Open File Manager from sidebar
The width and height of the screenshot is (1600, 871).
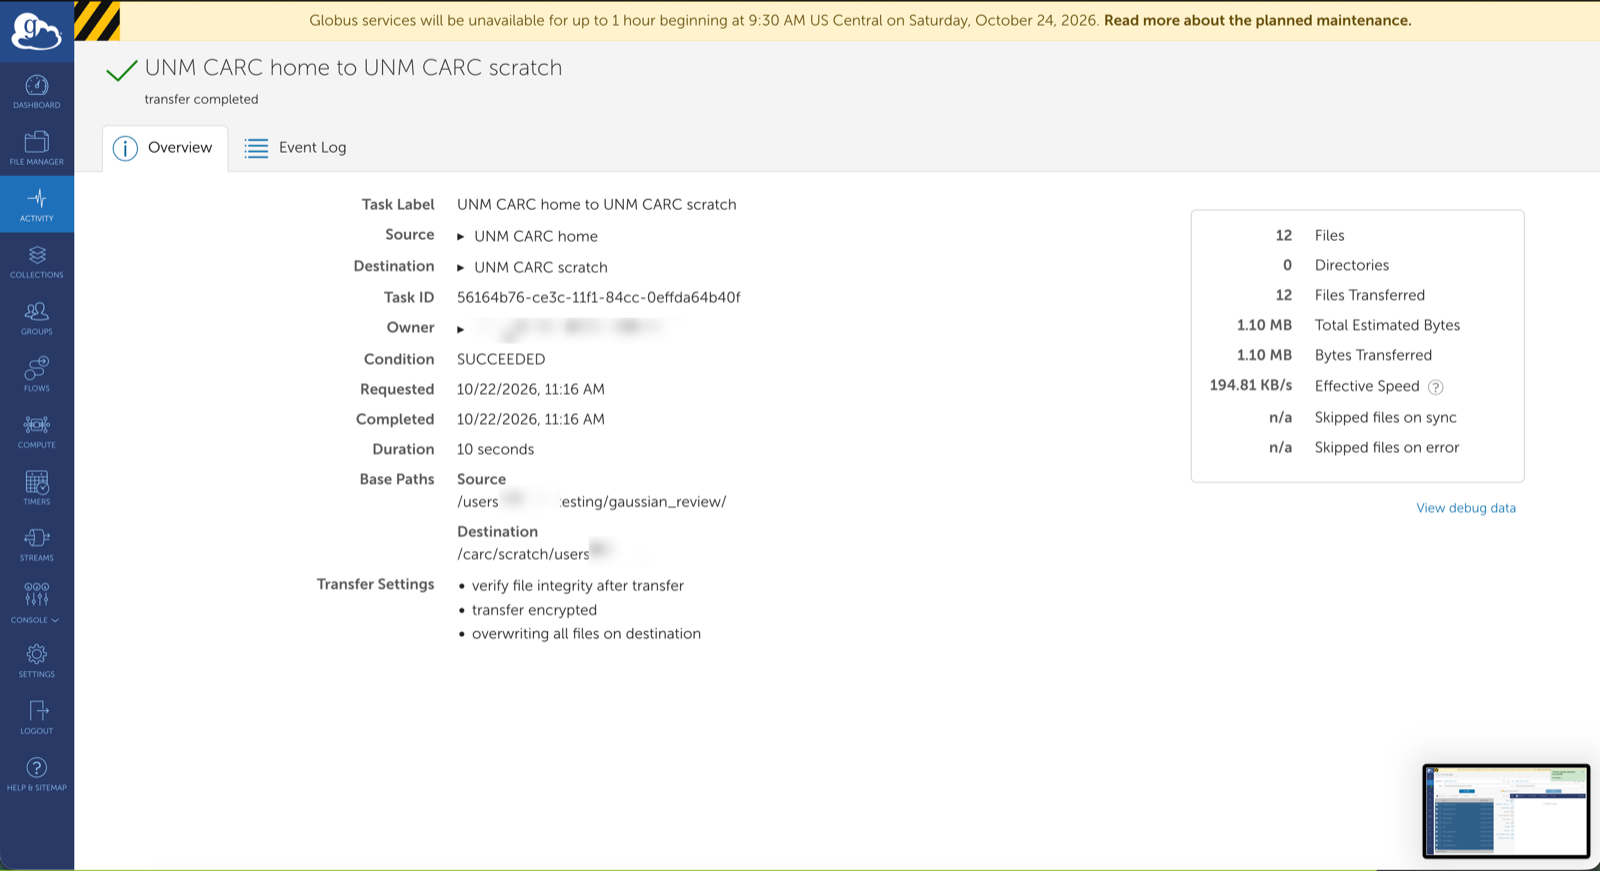click(x=37, y=148)
